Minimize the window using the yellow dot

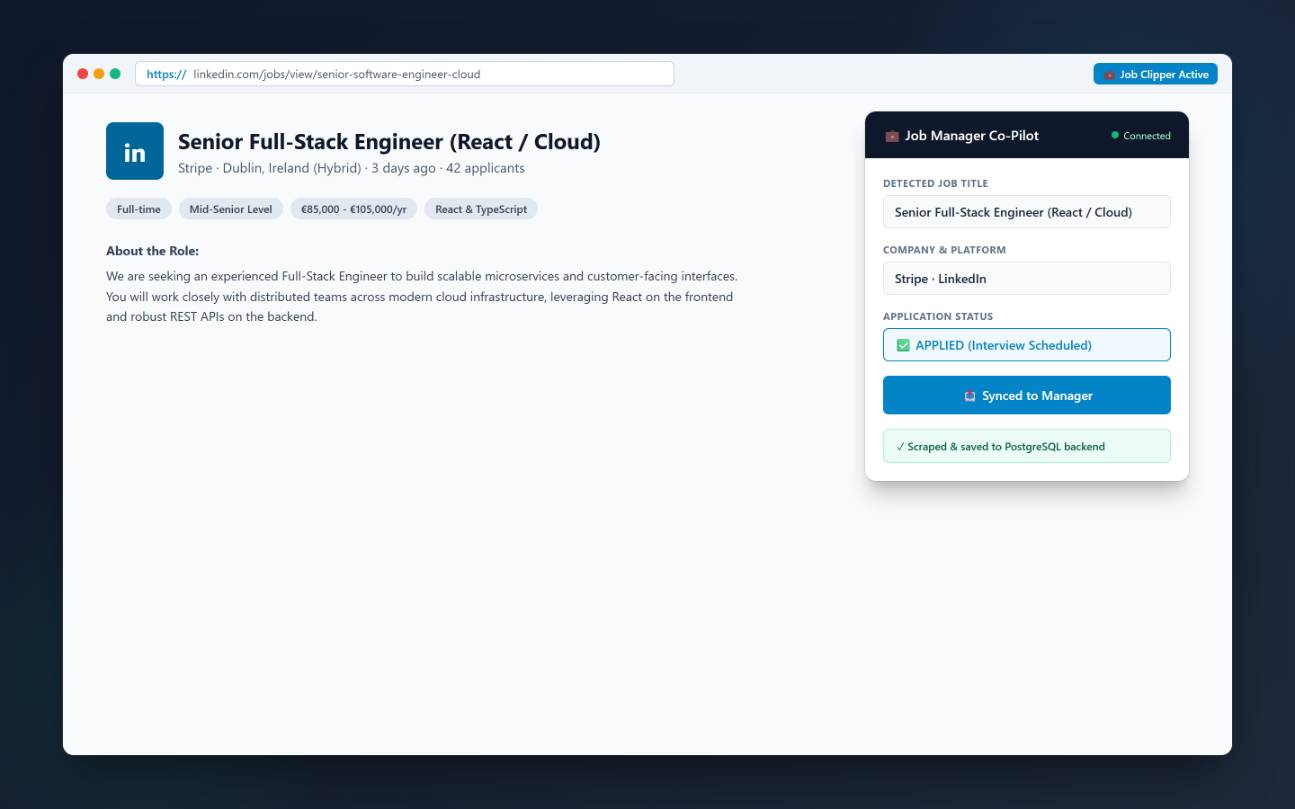coord(99,74)
